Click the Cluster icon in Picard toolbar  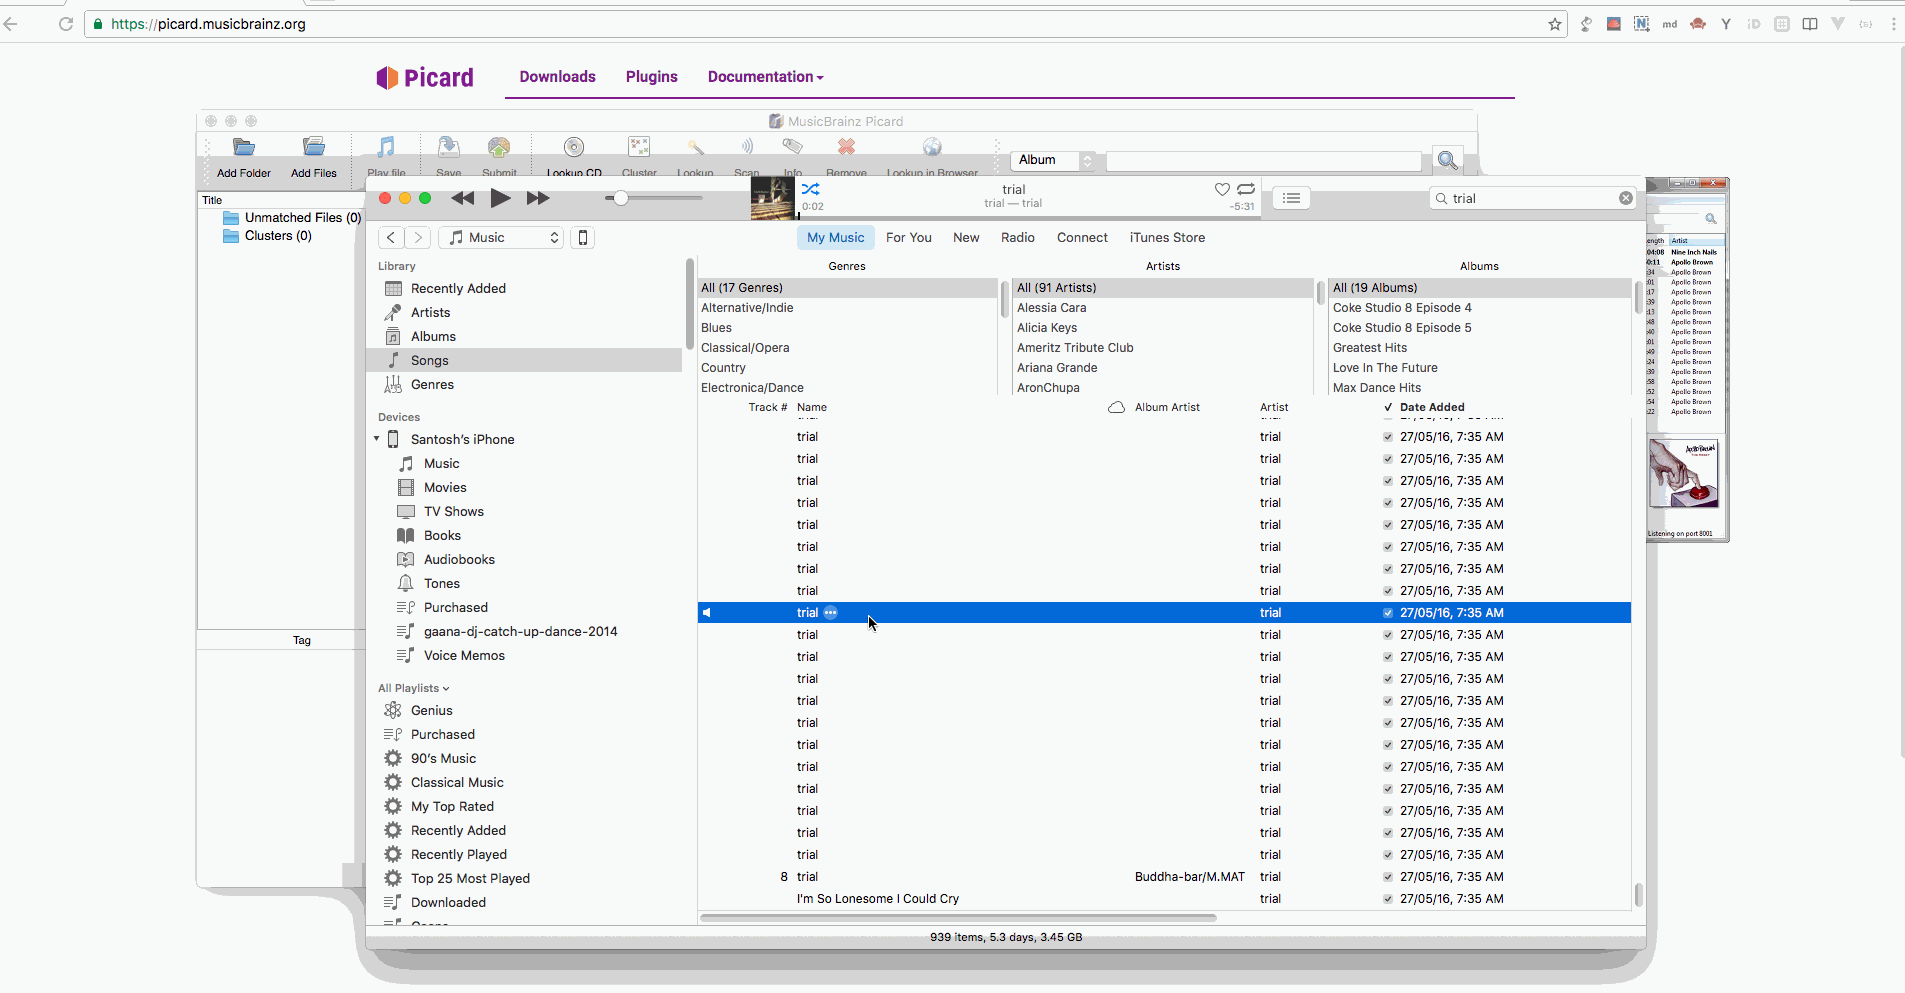(639, 148)
